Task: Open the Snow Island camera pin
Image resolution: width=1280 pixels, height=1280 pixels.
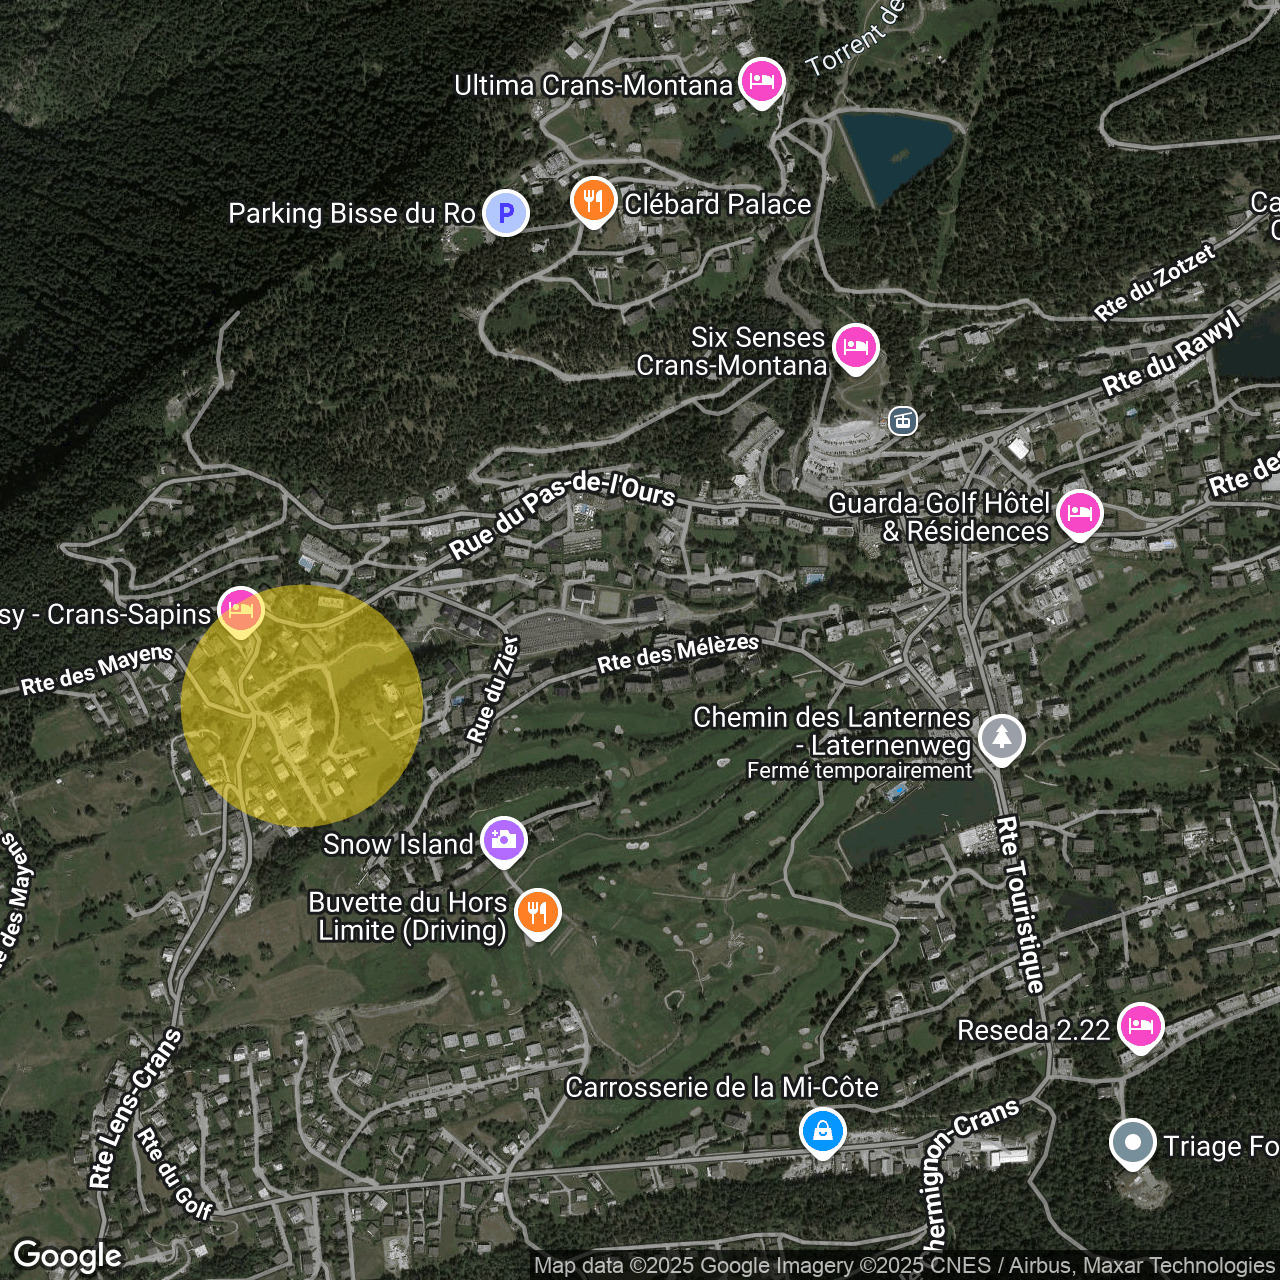Action: (503, 840)
